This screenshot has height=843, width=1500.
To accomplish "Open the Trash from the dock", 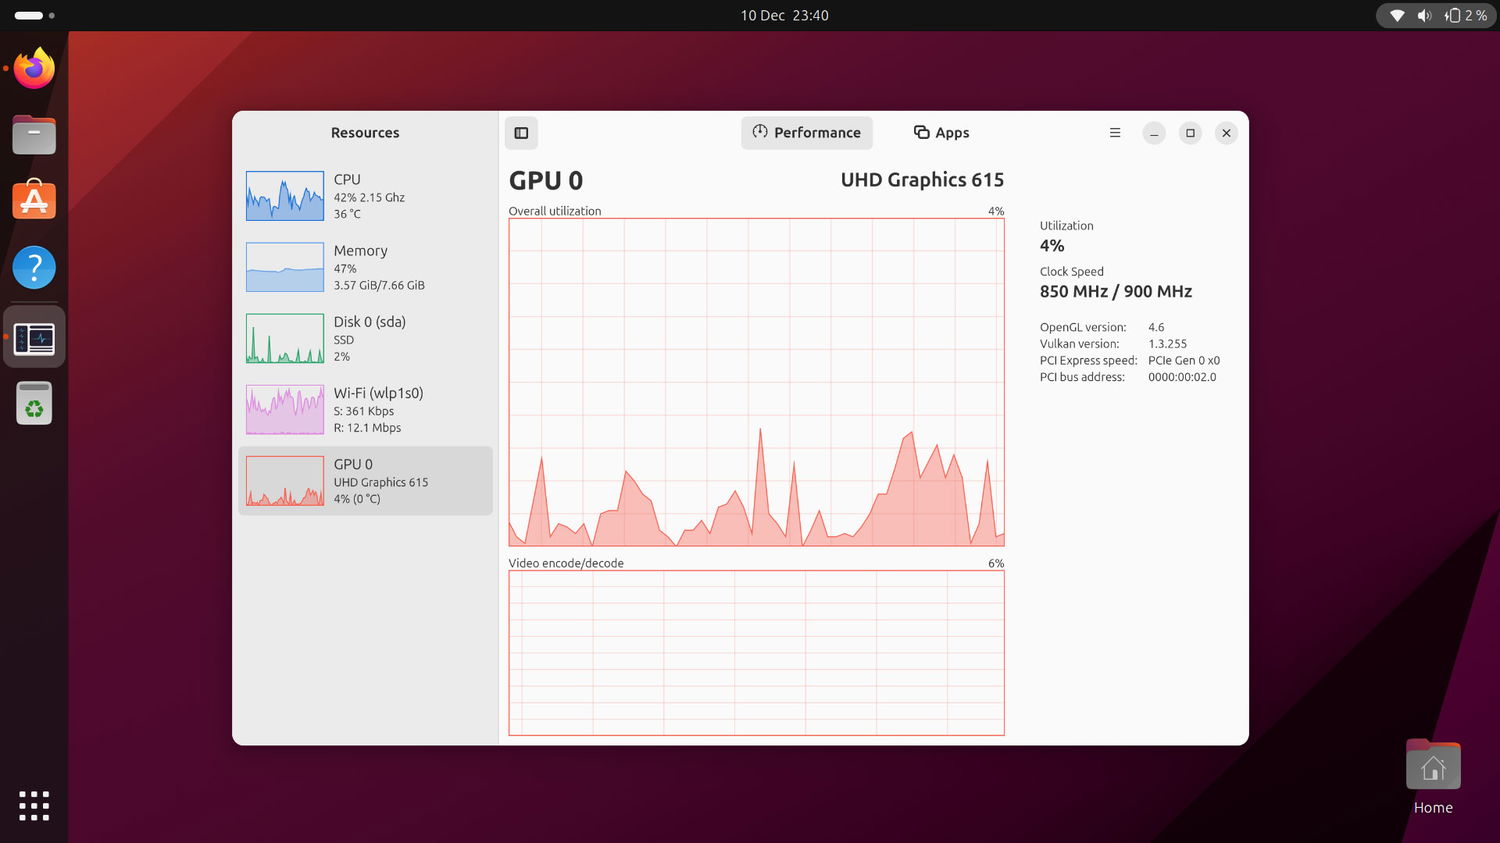I will pos(34,404).
